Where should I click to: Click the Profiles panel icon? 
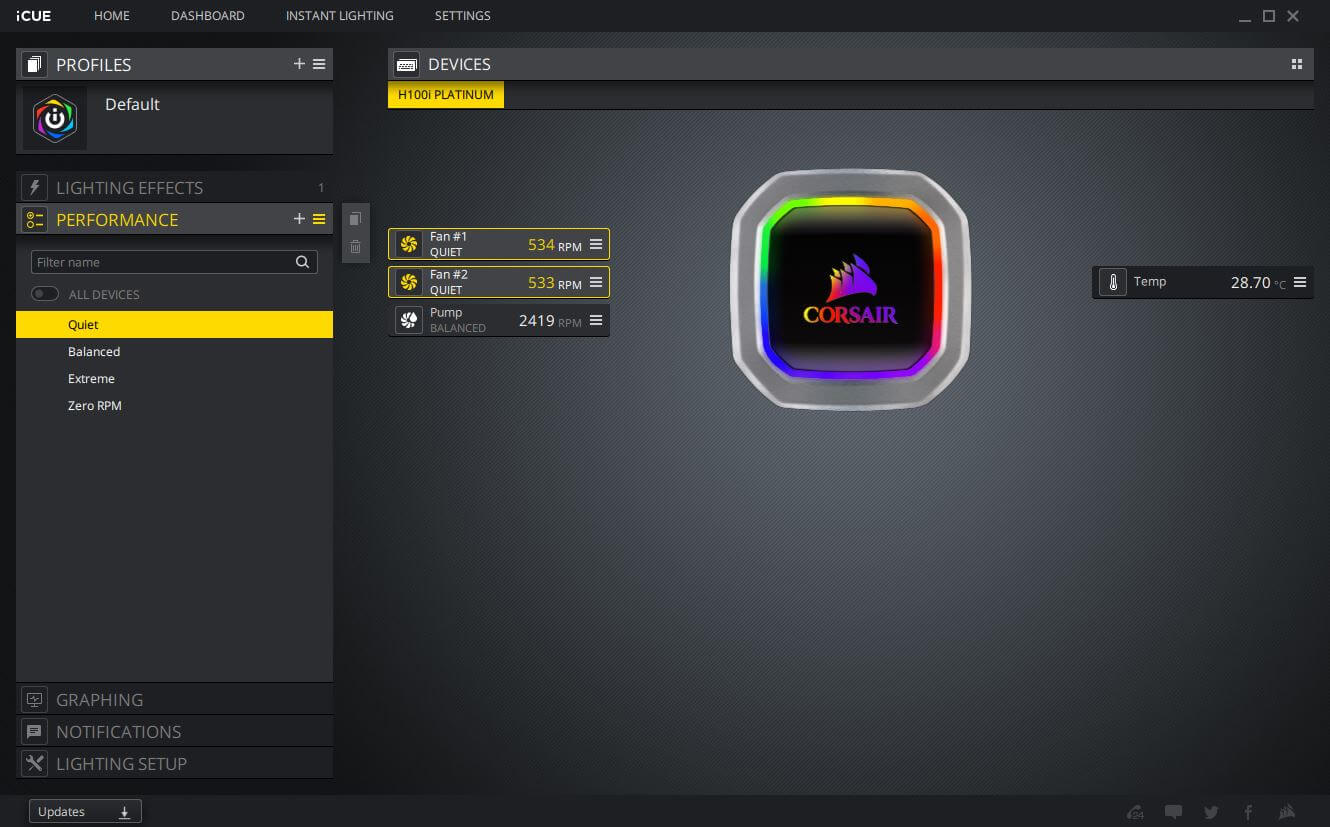(x=35, y=64)
